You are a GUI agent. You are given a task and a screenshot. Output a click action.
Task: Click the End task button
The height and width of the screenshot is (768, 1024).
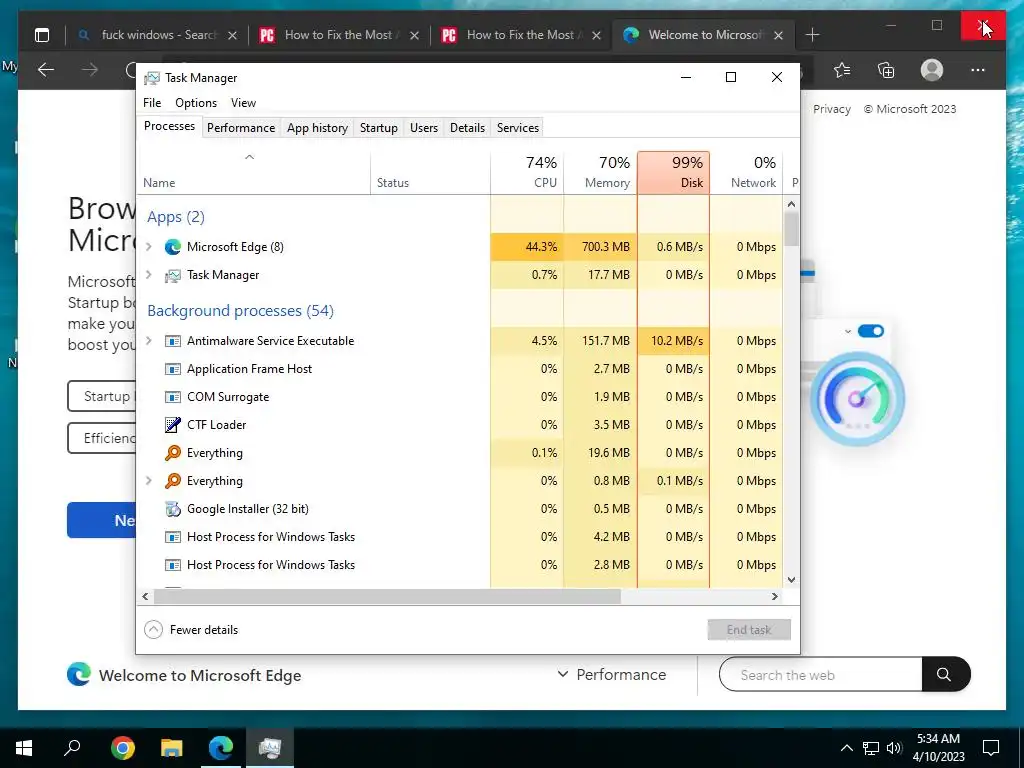[x=749, y=630]
